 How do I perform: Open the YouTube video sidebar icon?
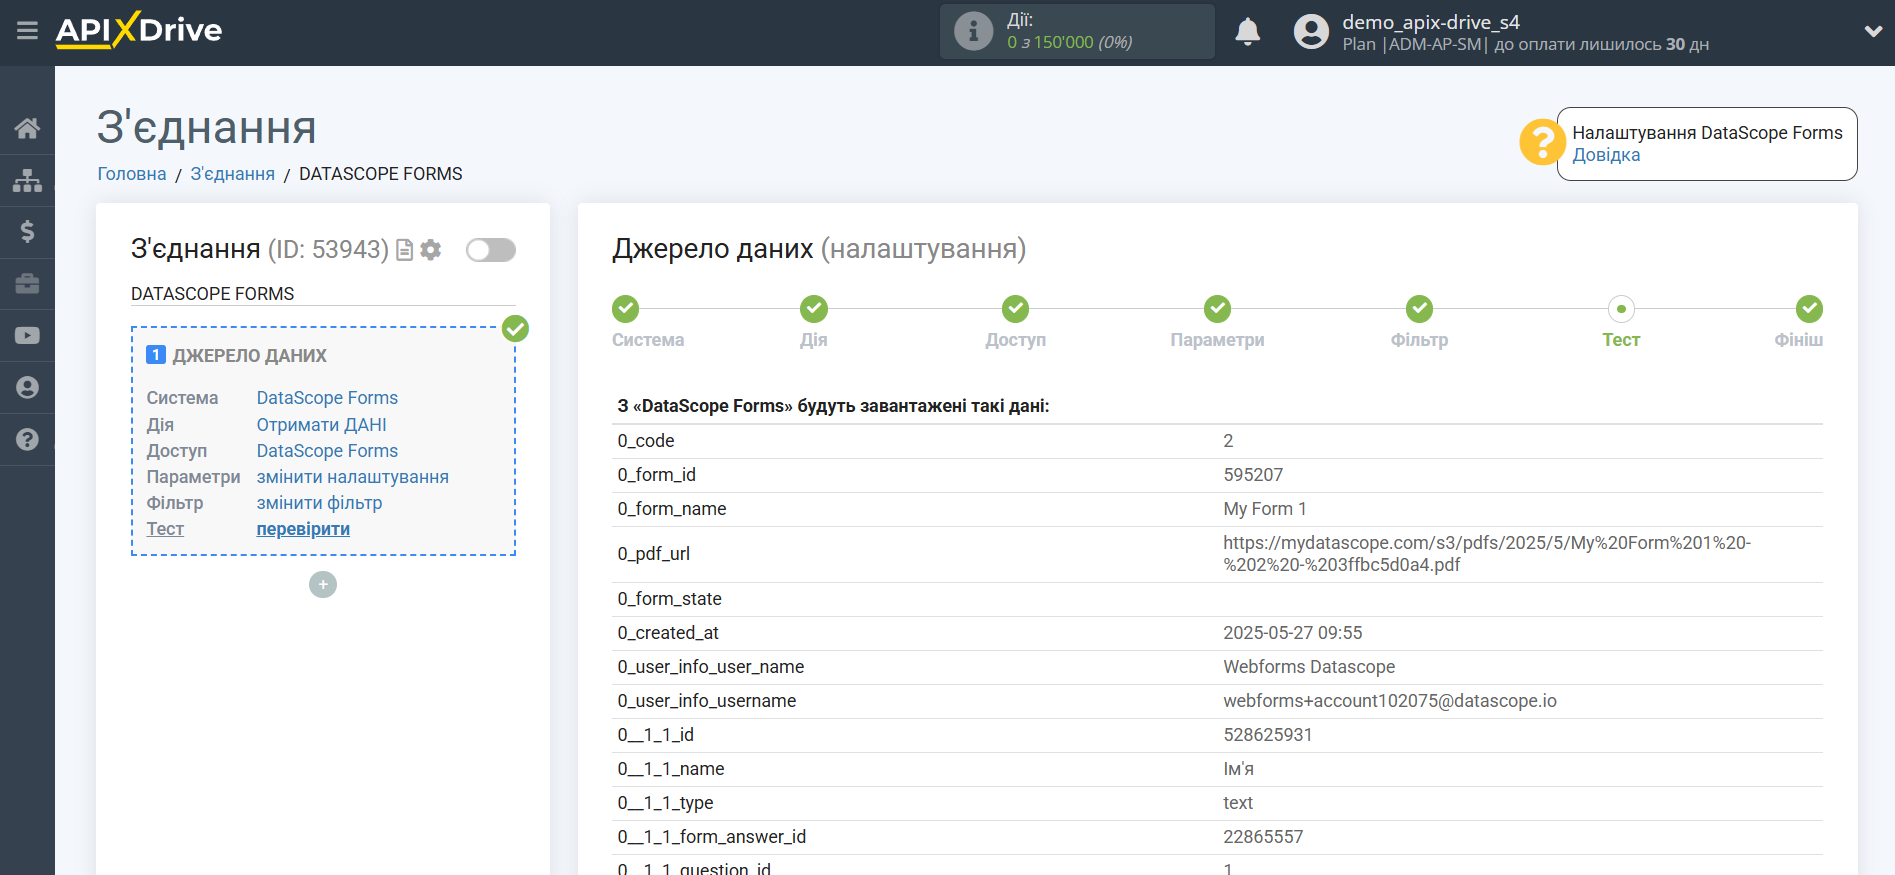pyautogui.click(x=27, y=336)
